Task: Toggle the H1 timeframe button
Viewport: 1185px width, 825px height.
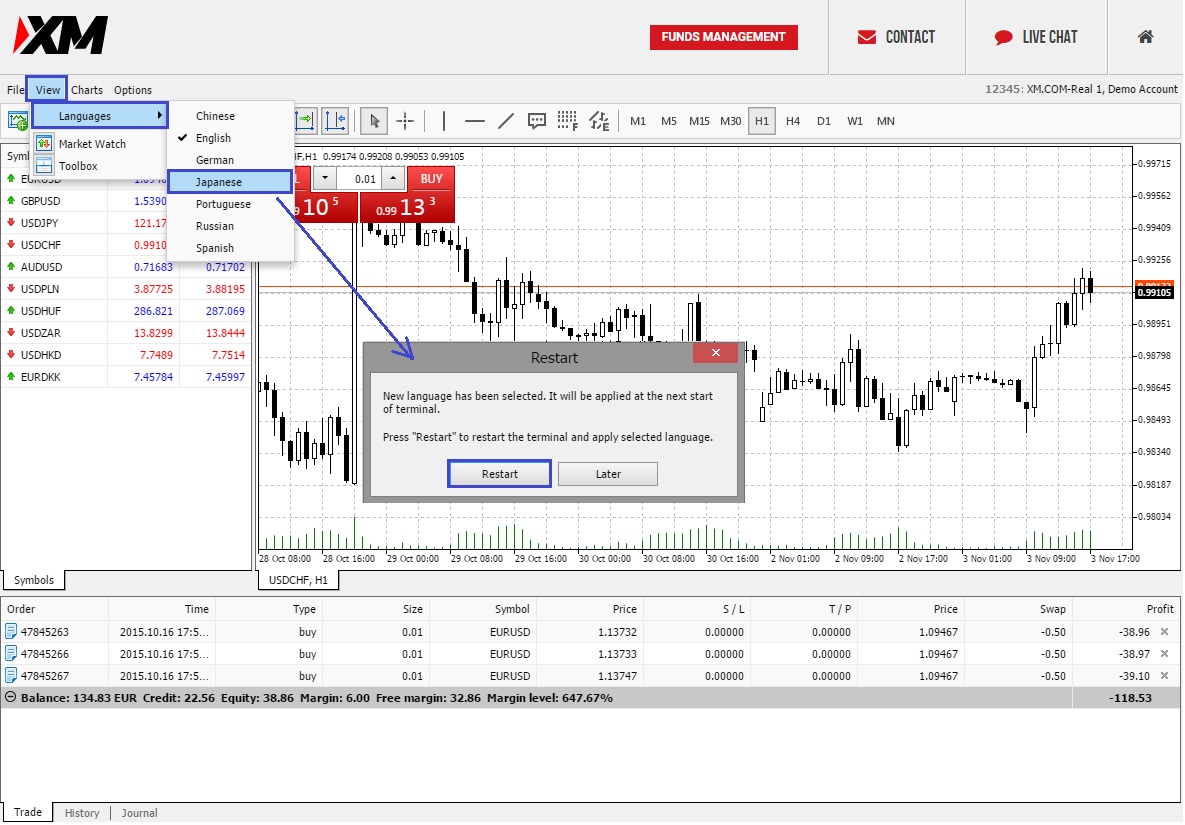Action: click(x=762, y=121)
